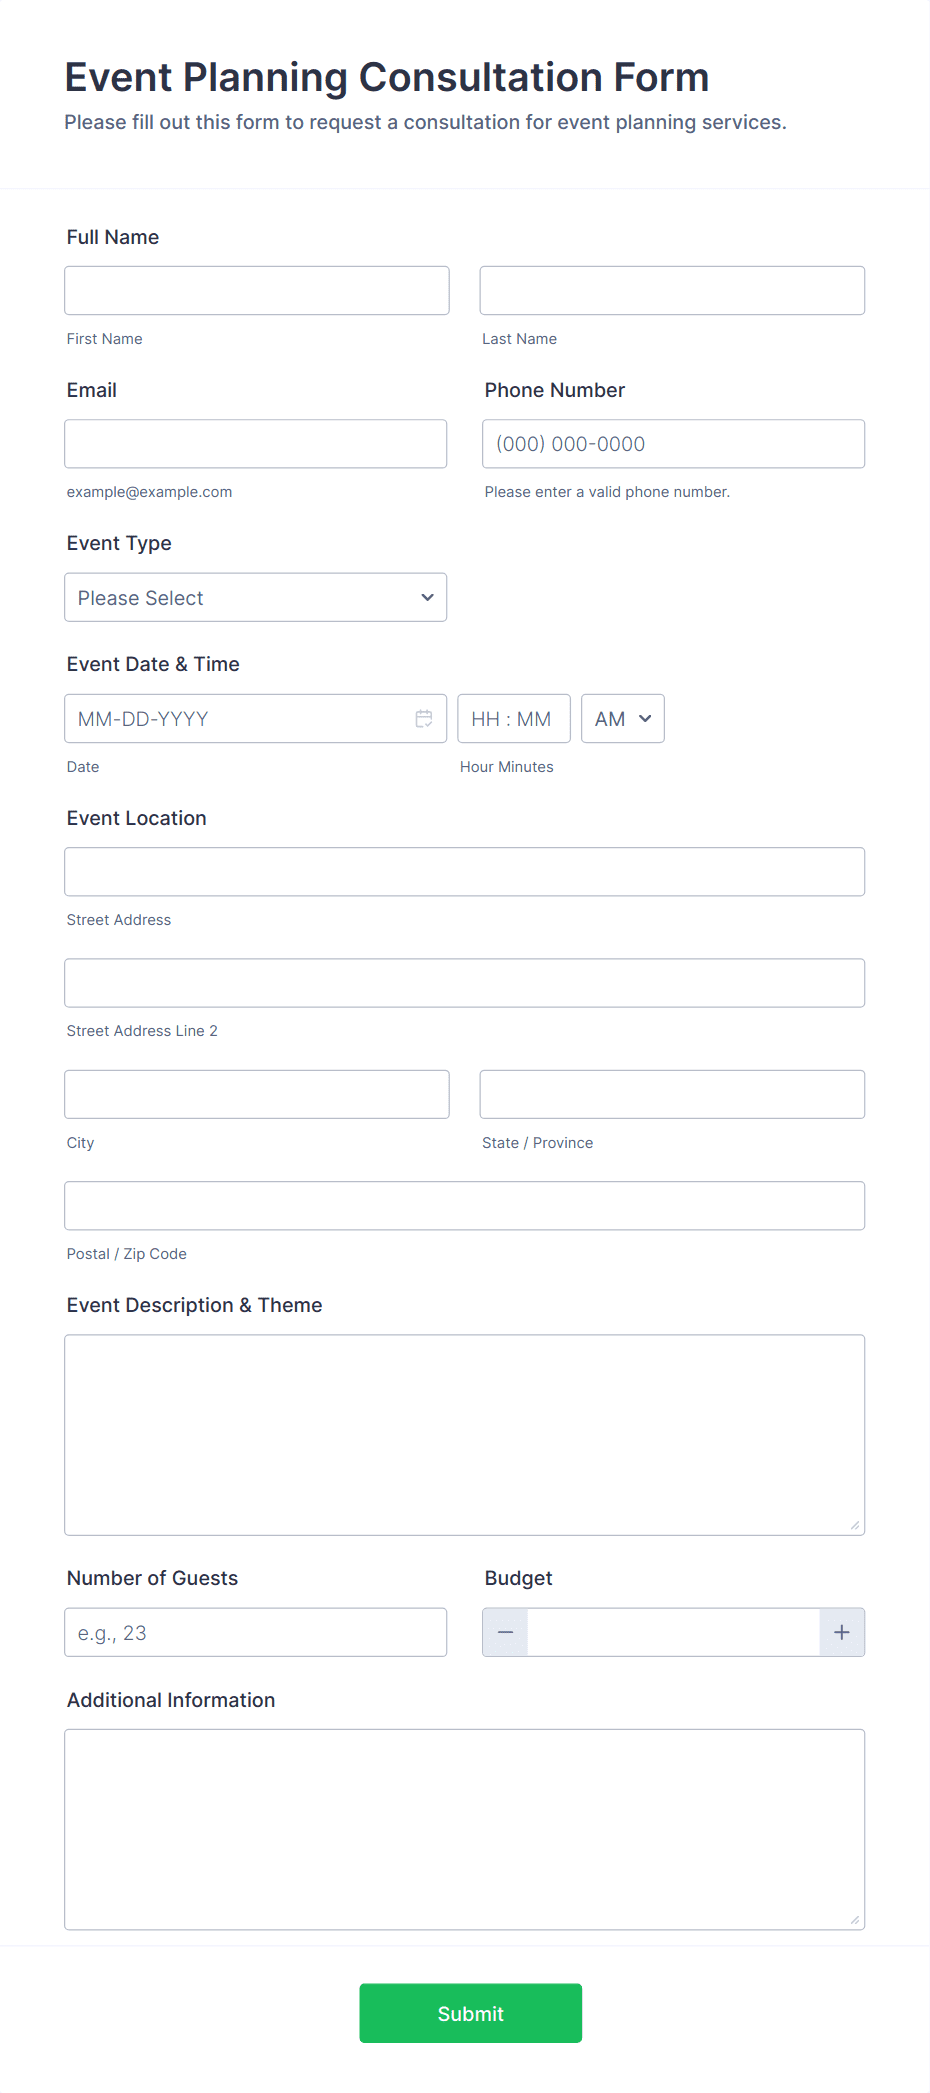The width and height of the screenshot is (930, 2093).
Task: Focus the Street Address field
Action: point(464,871)
